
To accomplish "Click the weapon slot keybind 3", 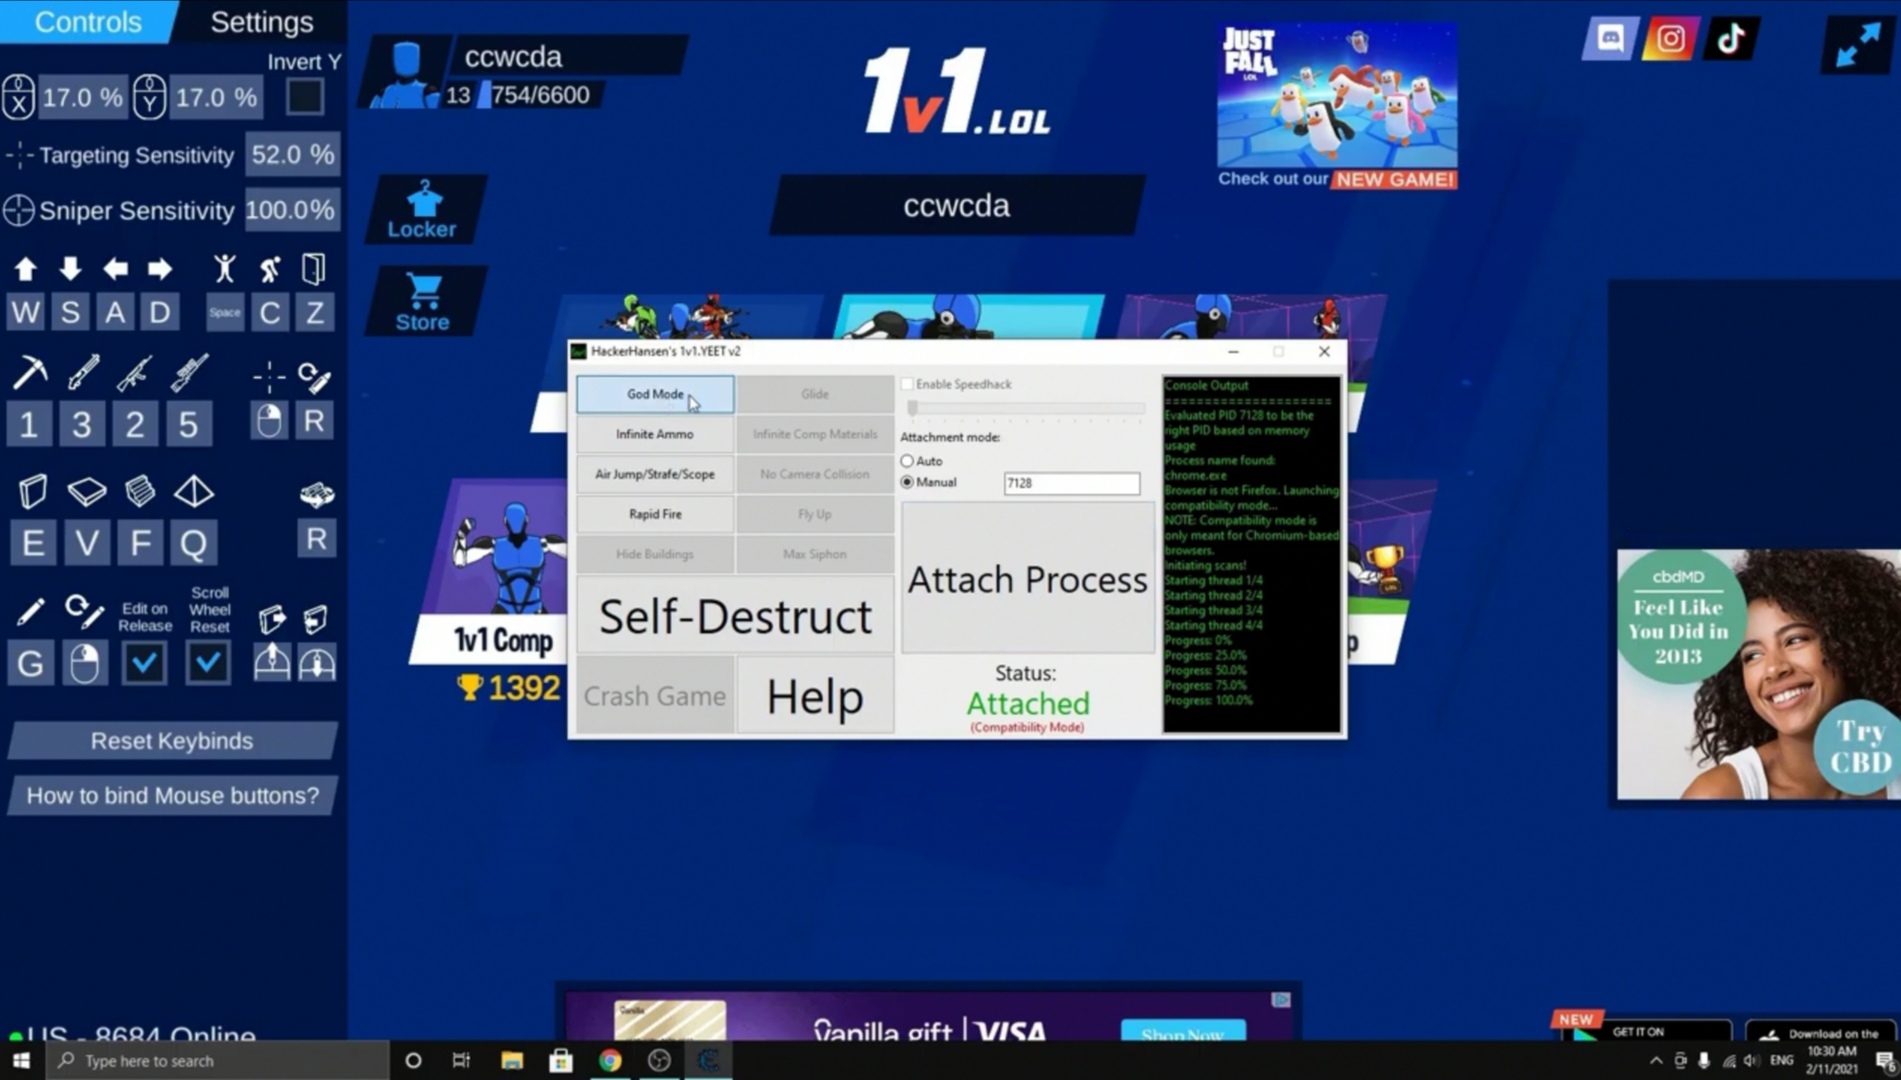I will pyautogui.click(x=81, y=424).
